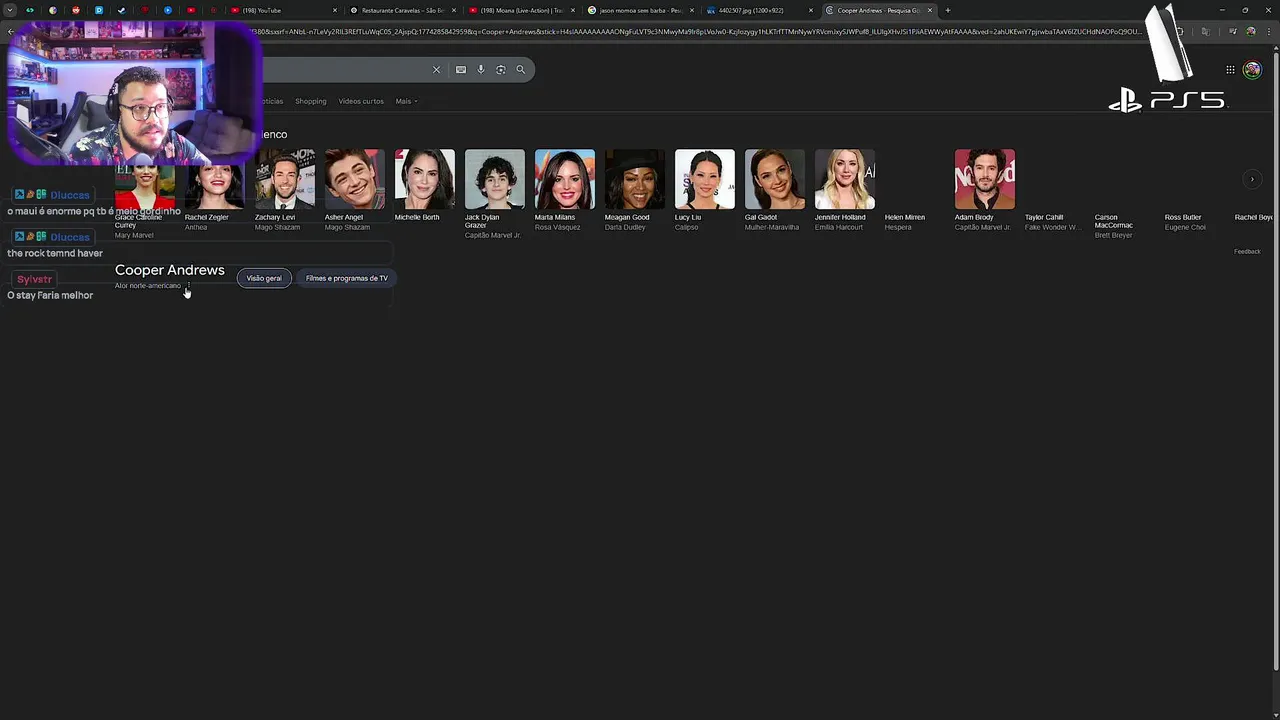Close the Moana (Live-Action) tab

[573, 10]
